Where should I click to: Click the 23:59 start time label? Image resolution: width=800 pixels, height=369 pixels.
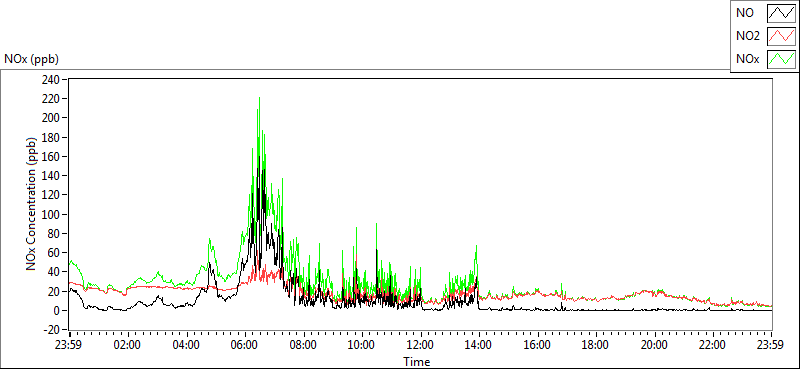click(x=69, y=344)
